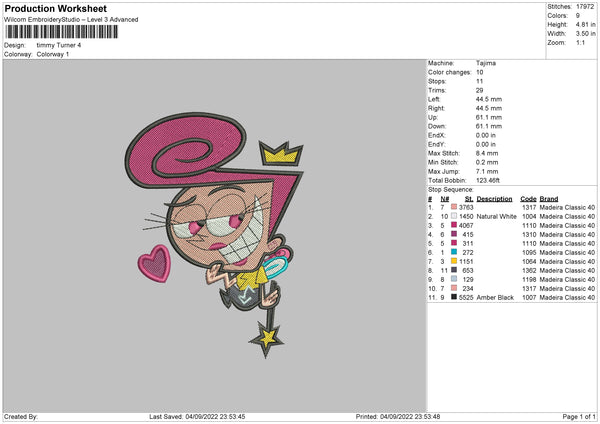Click the Min Stitch value 0.2 mm
This screenshot has height=424, width=600.
click(x=487, y=162)
